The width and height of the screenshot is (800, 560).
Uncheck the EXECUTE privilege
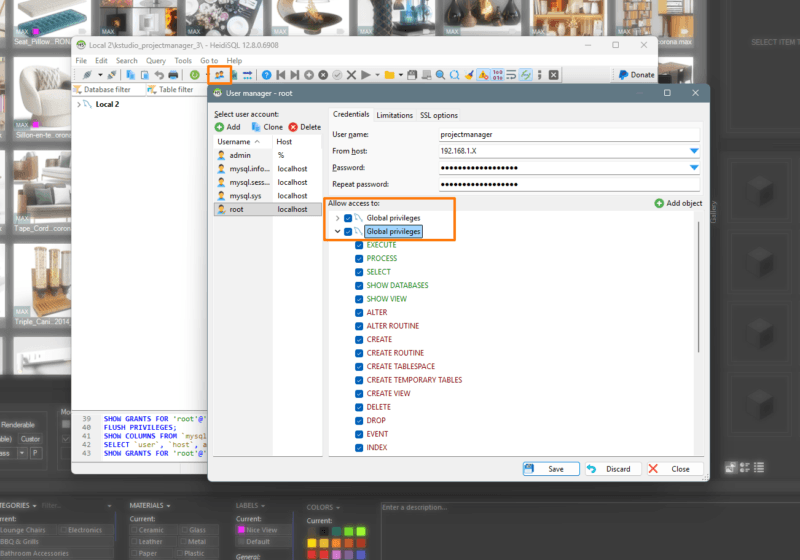point(359,245)
